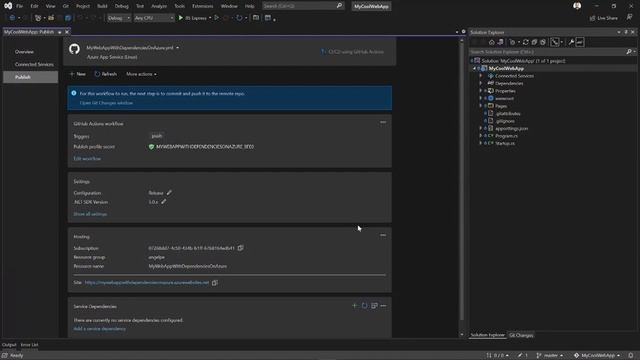The image size is (640, 360).
Task: Edit .NET SDK Version with pencil icon
Action: click(164, 202)
